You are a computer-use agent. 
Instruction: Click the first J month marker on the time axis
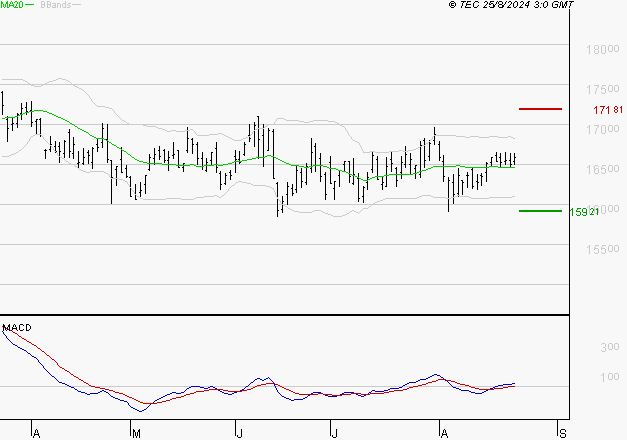click(x=240, y=434)
